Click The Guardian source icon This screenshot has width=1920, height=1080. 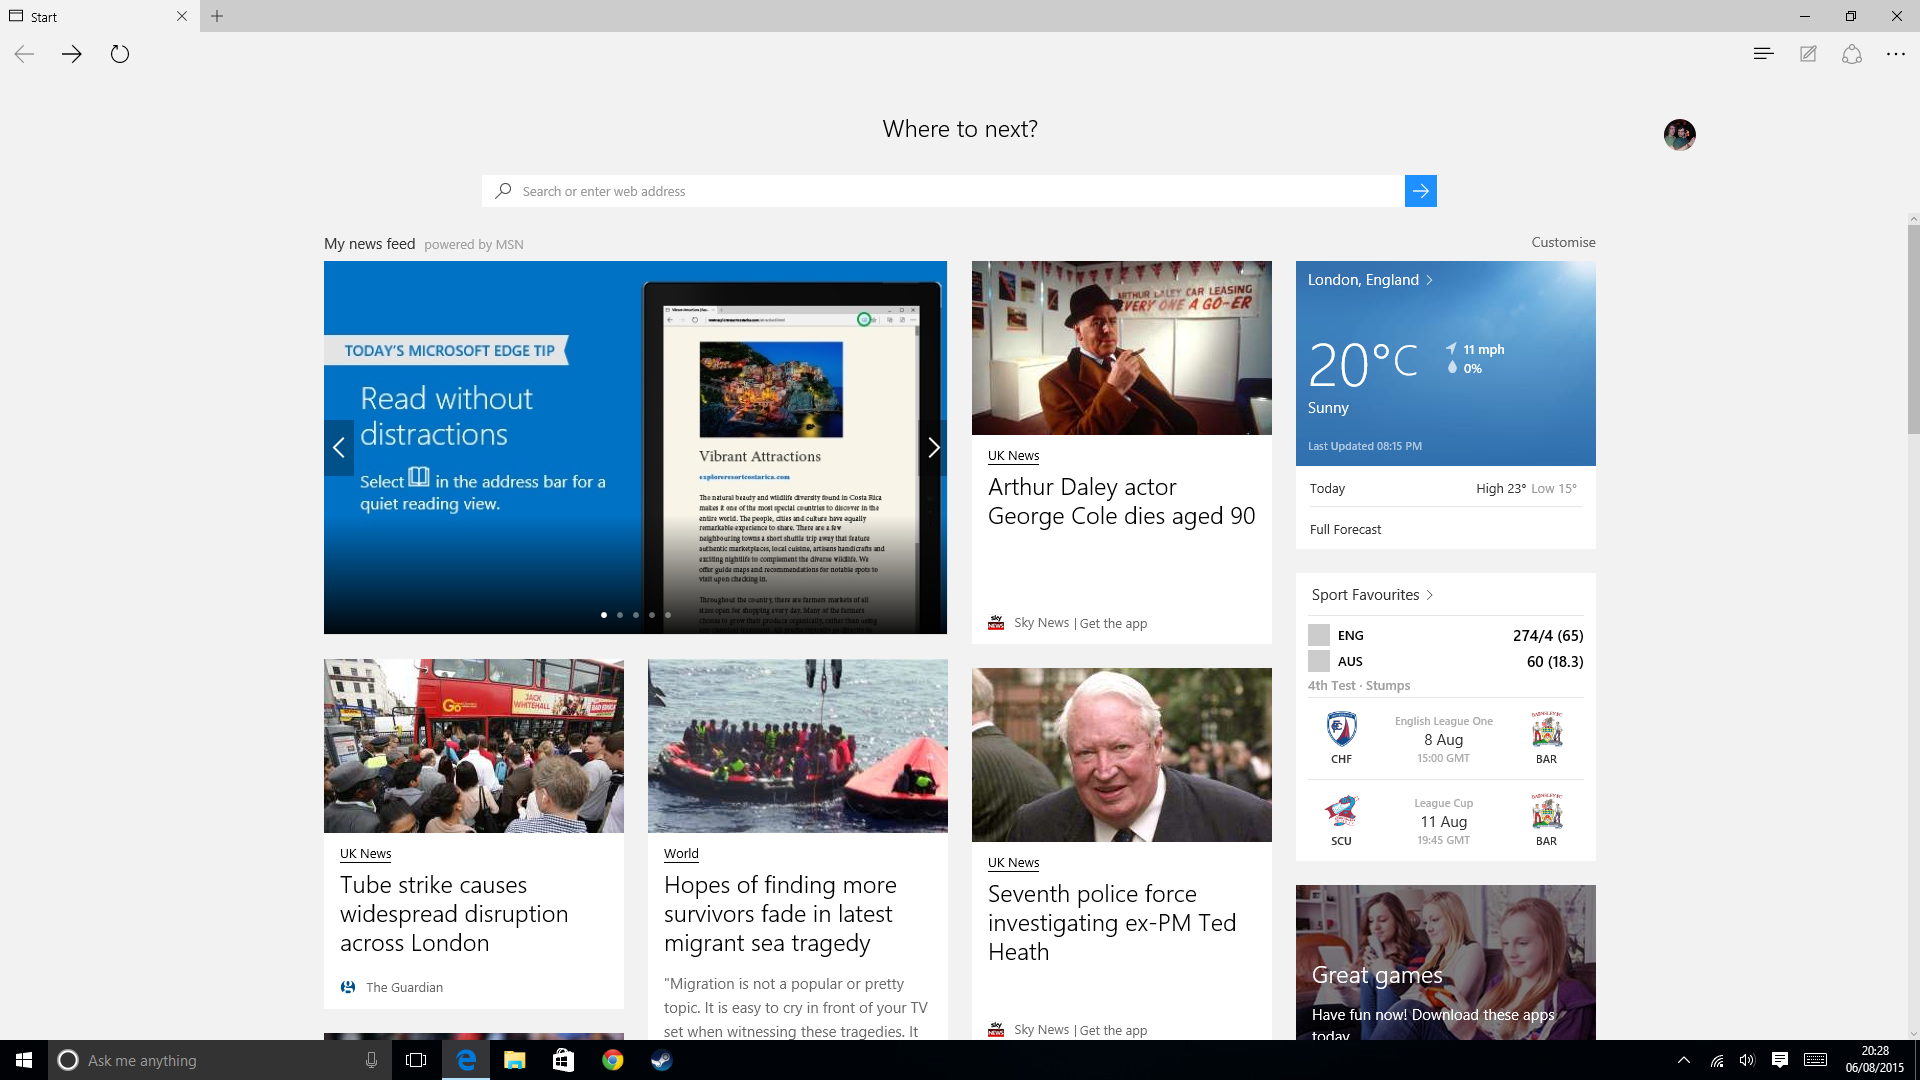348,987
